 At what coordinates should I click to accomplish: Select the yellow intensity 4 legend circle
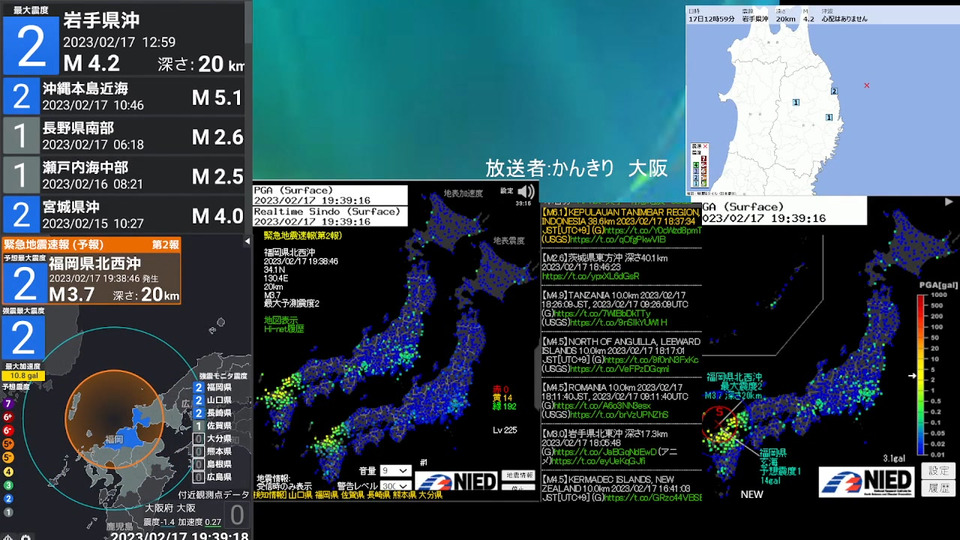9,472
